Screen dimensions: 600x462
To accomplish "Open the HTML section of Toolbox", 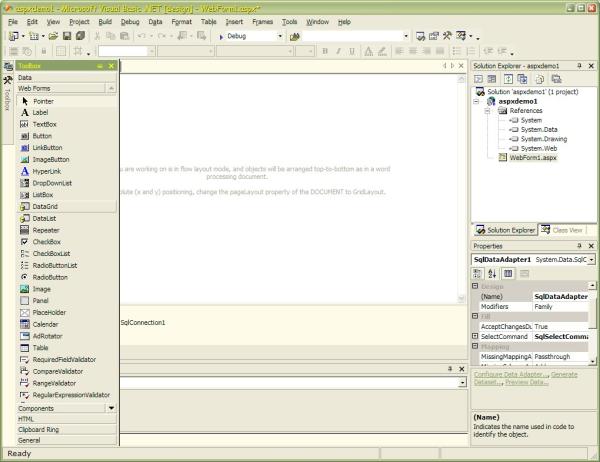I will click(x=67, y=419).
